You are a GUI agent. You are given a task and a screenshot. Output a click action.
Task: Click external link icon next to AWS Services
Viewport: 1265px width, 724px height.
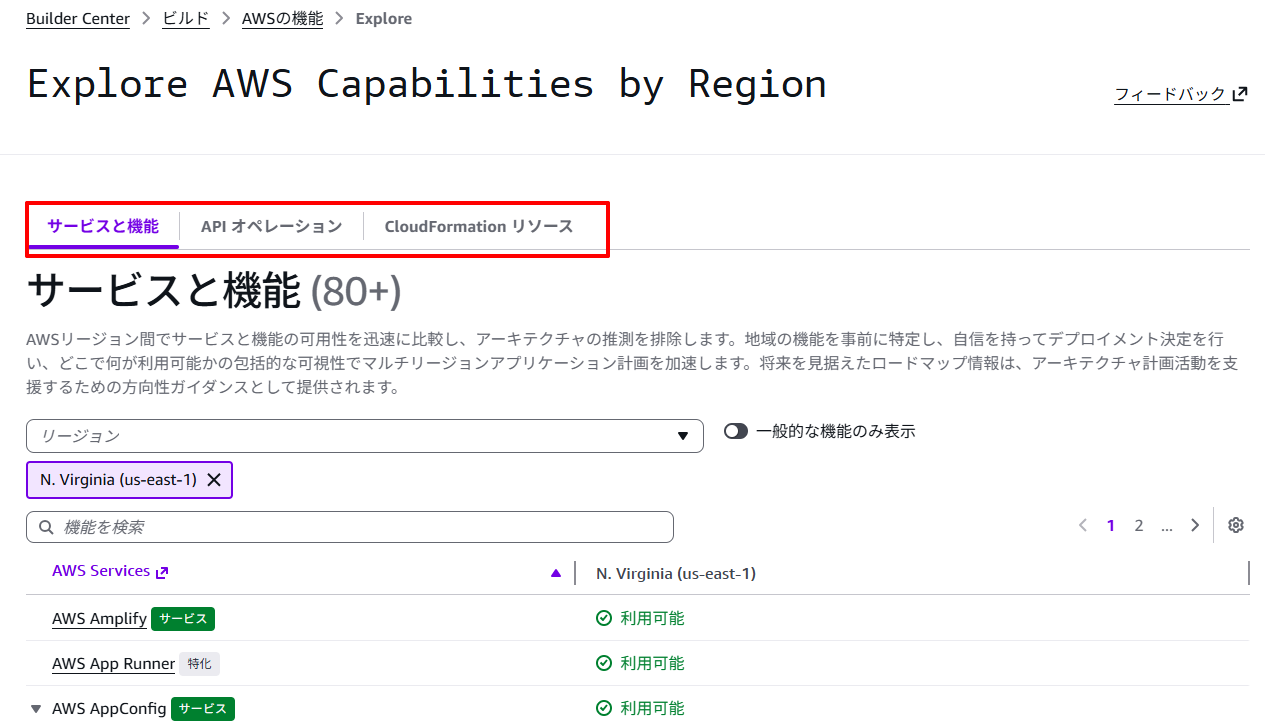tap(162, 572)
